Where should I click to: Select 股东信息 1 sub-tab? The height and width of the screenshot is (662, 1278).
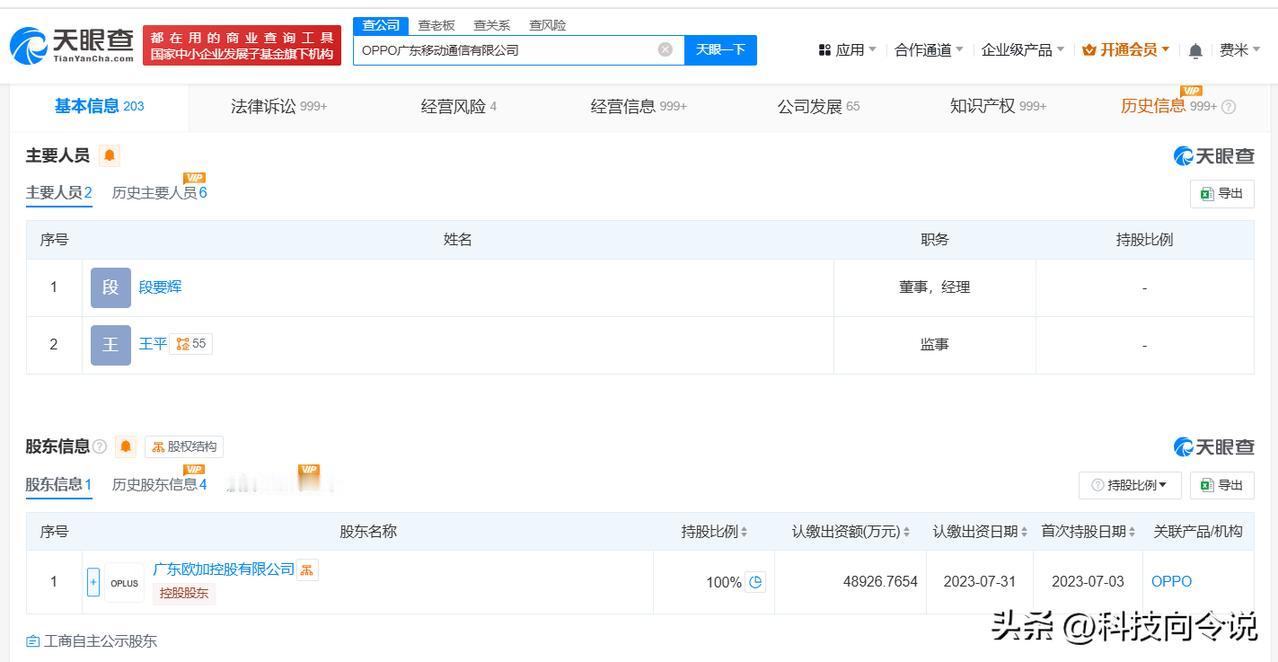point(59,485)
